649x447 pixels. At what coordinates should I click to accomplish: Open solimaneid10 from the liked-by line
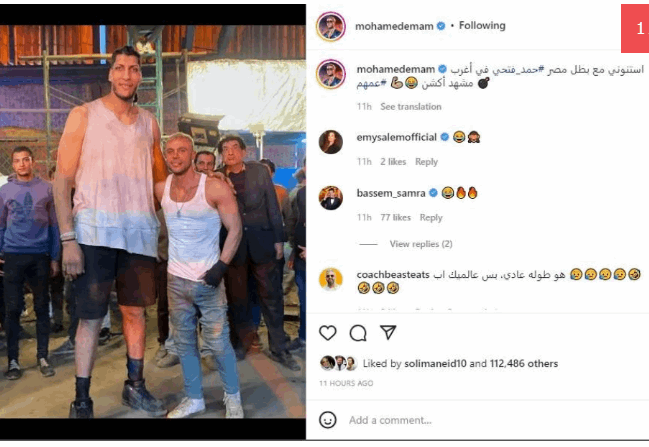pos(435,363)
